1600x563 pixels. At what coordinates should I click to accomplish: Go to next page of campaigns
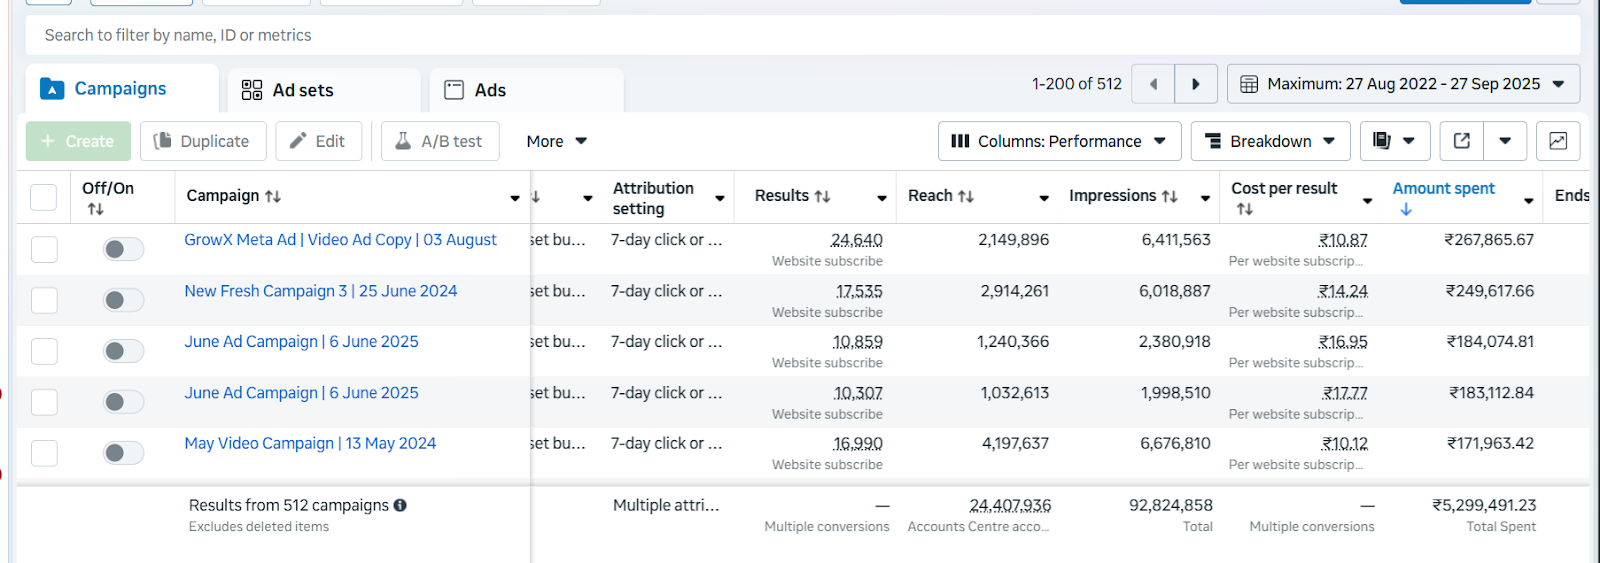pos(1195,84)
